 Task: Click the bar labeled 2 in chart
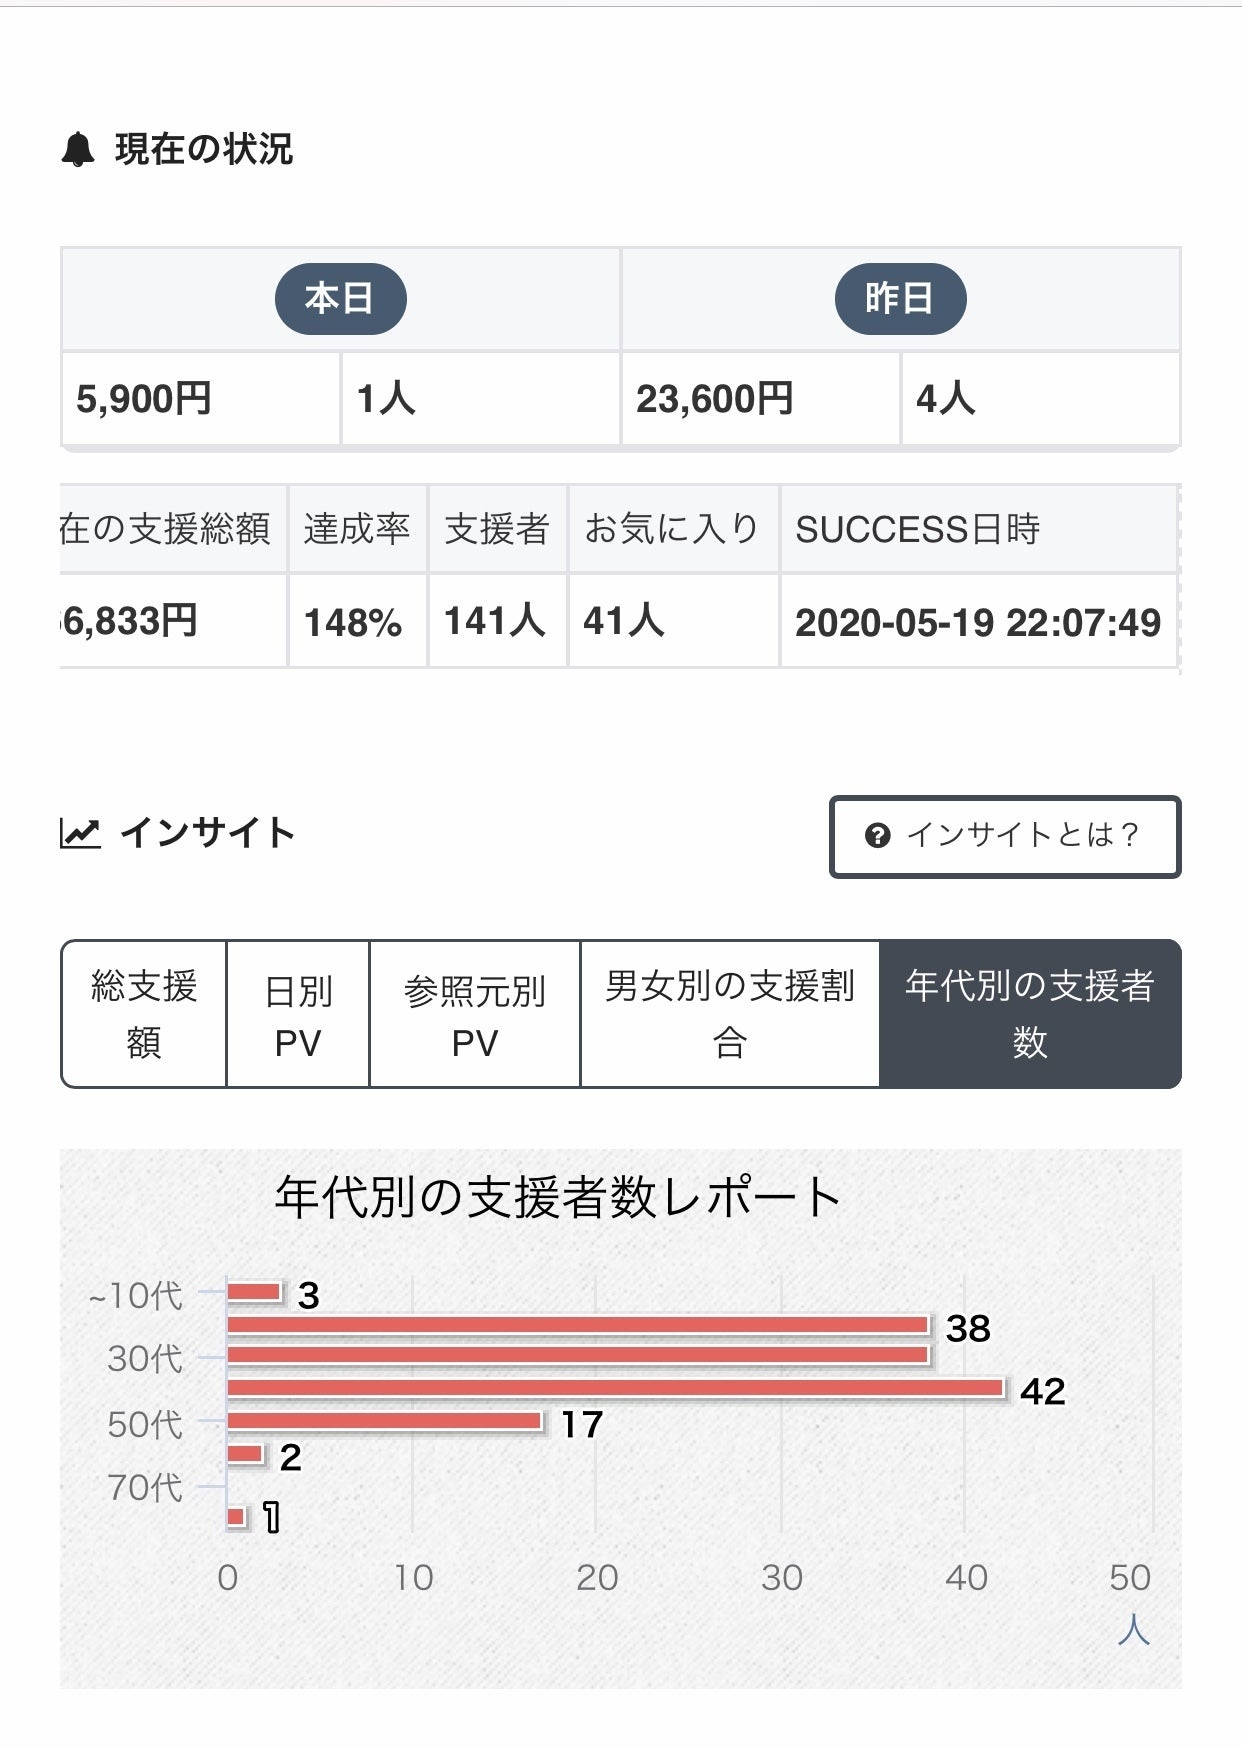pos(245,1454)
